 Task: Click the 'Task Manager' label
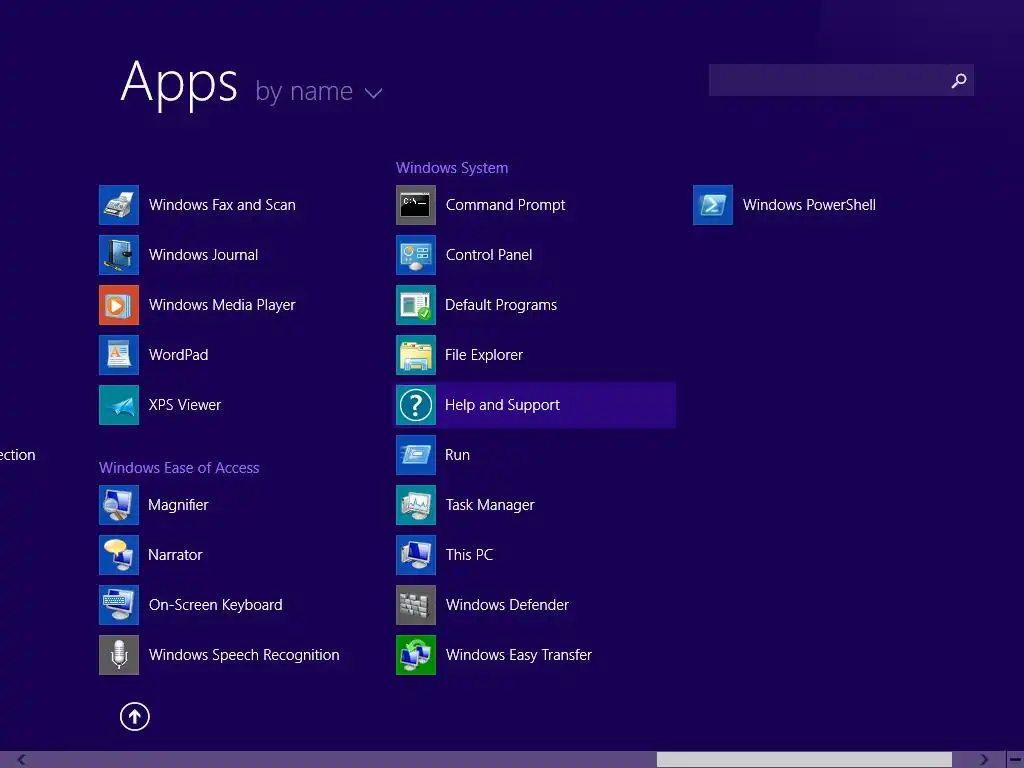(x=490, y=505)
